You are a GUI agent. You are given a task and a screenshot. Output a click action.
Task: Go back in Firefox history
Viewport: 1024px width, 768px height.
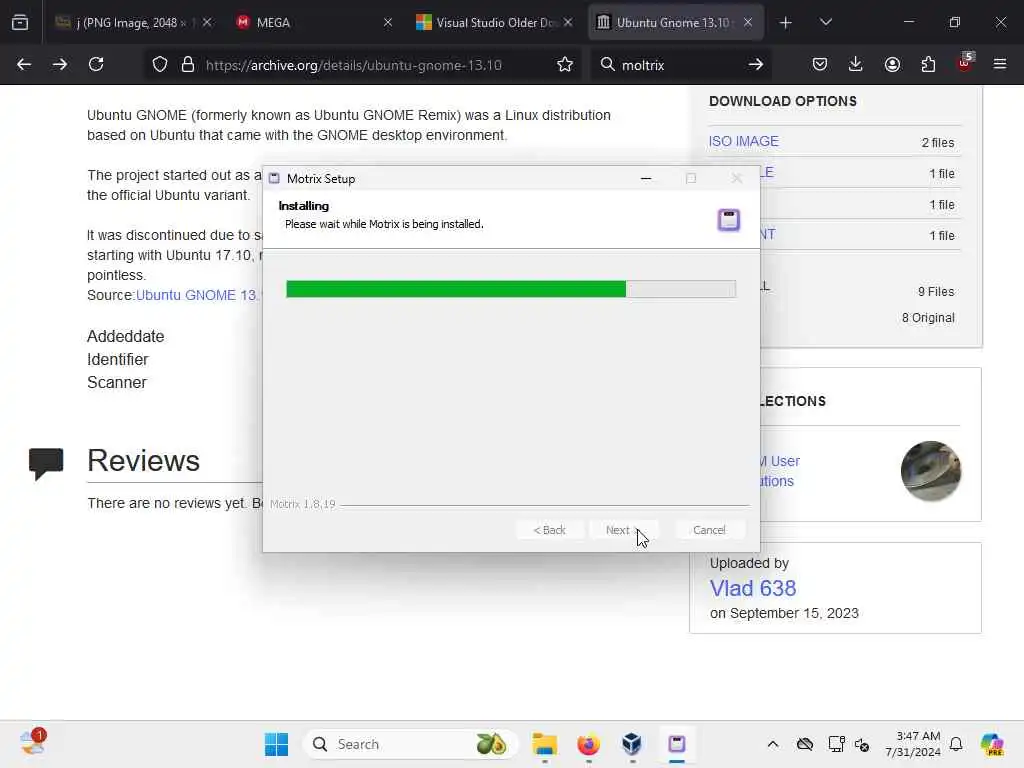24,64
